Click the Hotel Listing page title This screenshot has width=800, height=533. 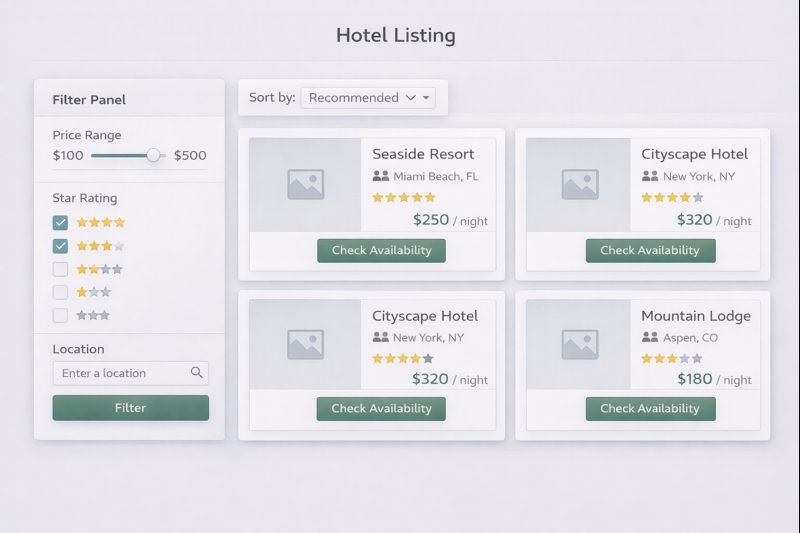(x=395, y=35)
